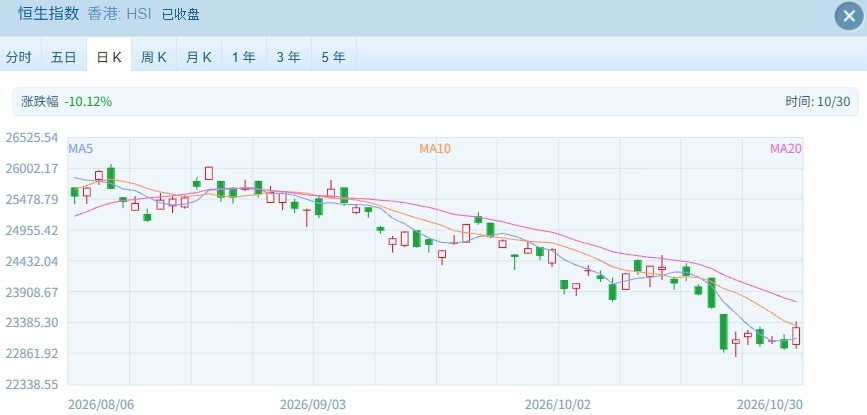Click the 24955.42 axis value
The height and width of the screenshot is (415, 867).
click(32, 230)
